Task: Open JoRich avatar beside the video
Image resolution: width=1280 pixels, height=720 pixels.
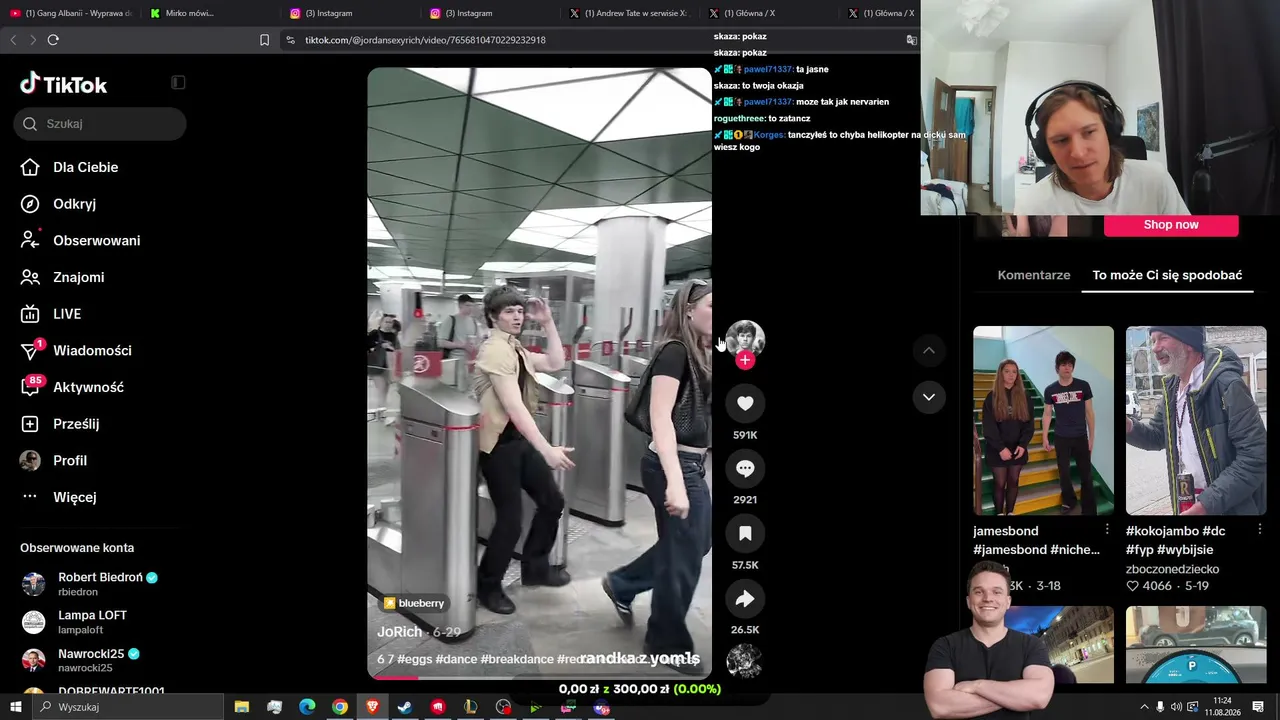Action: [x=745, y=340]
